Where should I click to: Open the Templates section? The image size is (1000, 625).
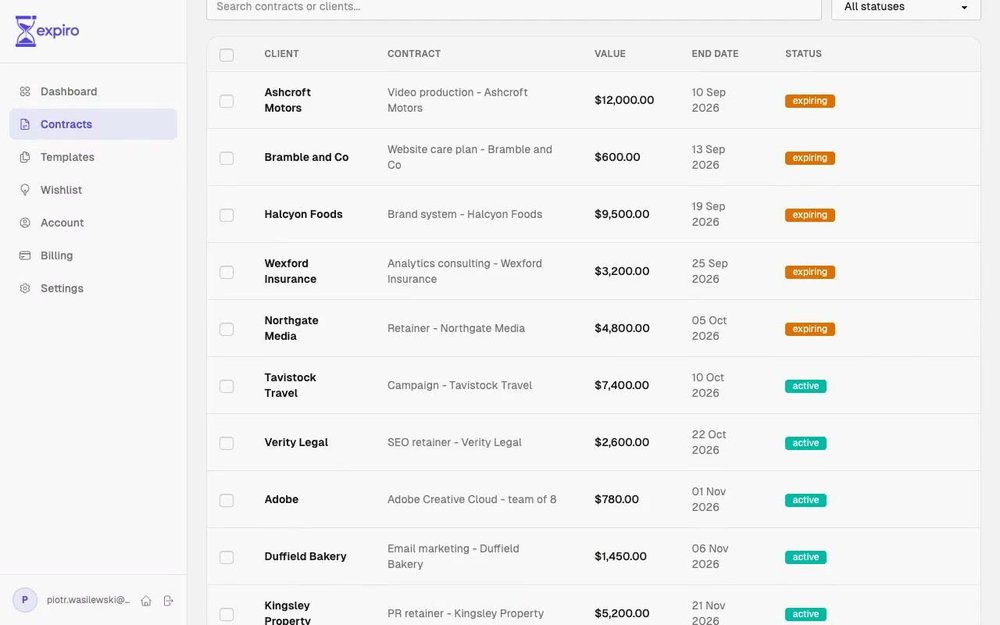[93, 157]
